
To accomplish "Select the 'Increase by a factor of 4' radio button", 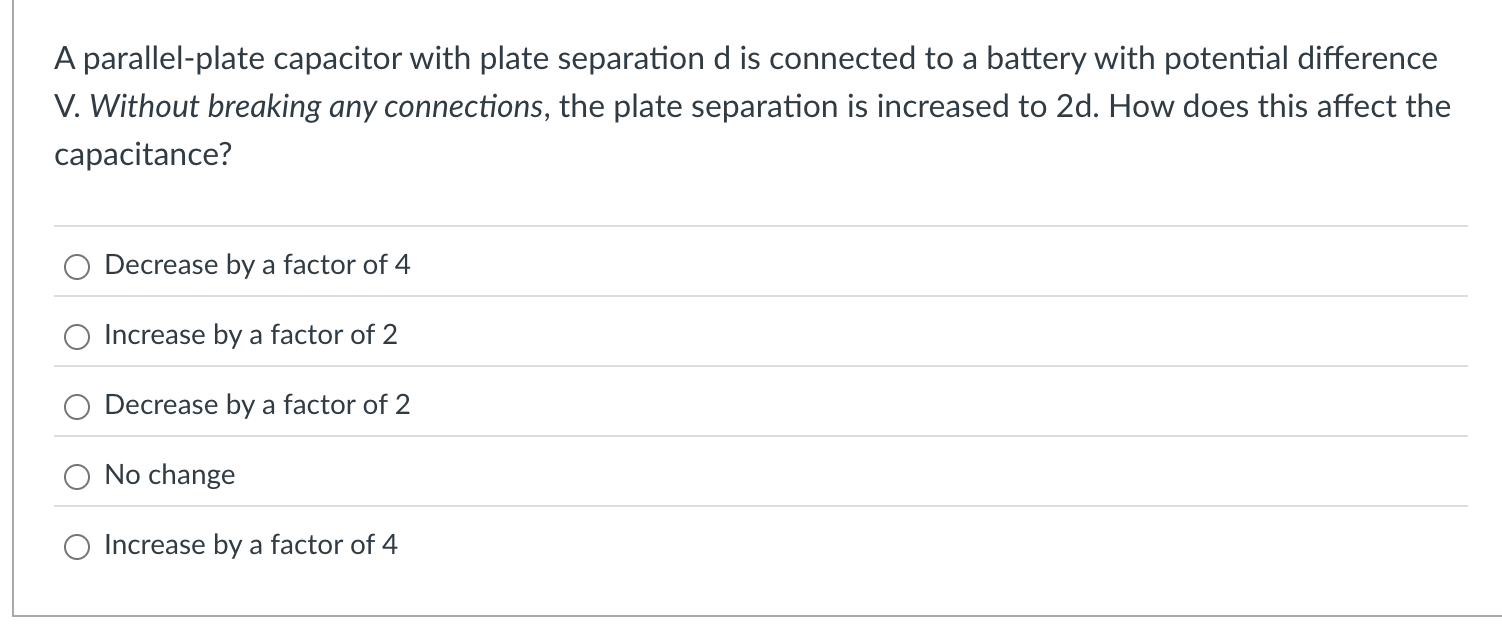I will (77, 546).
